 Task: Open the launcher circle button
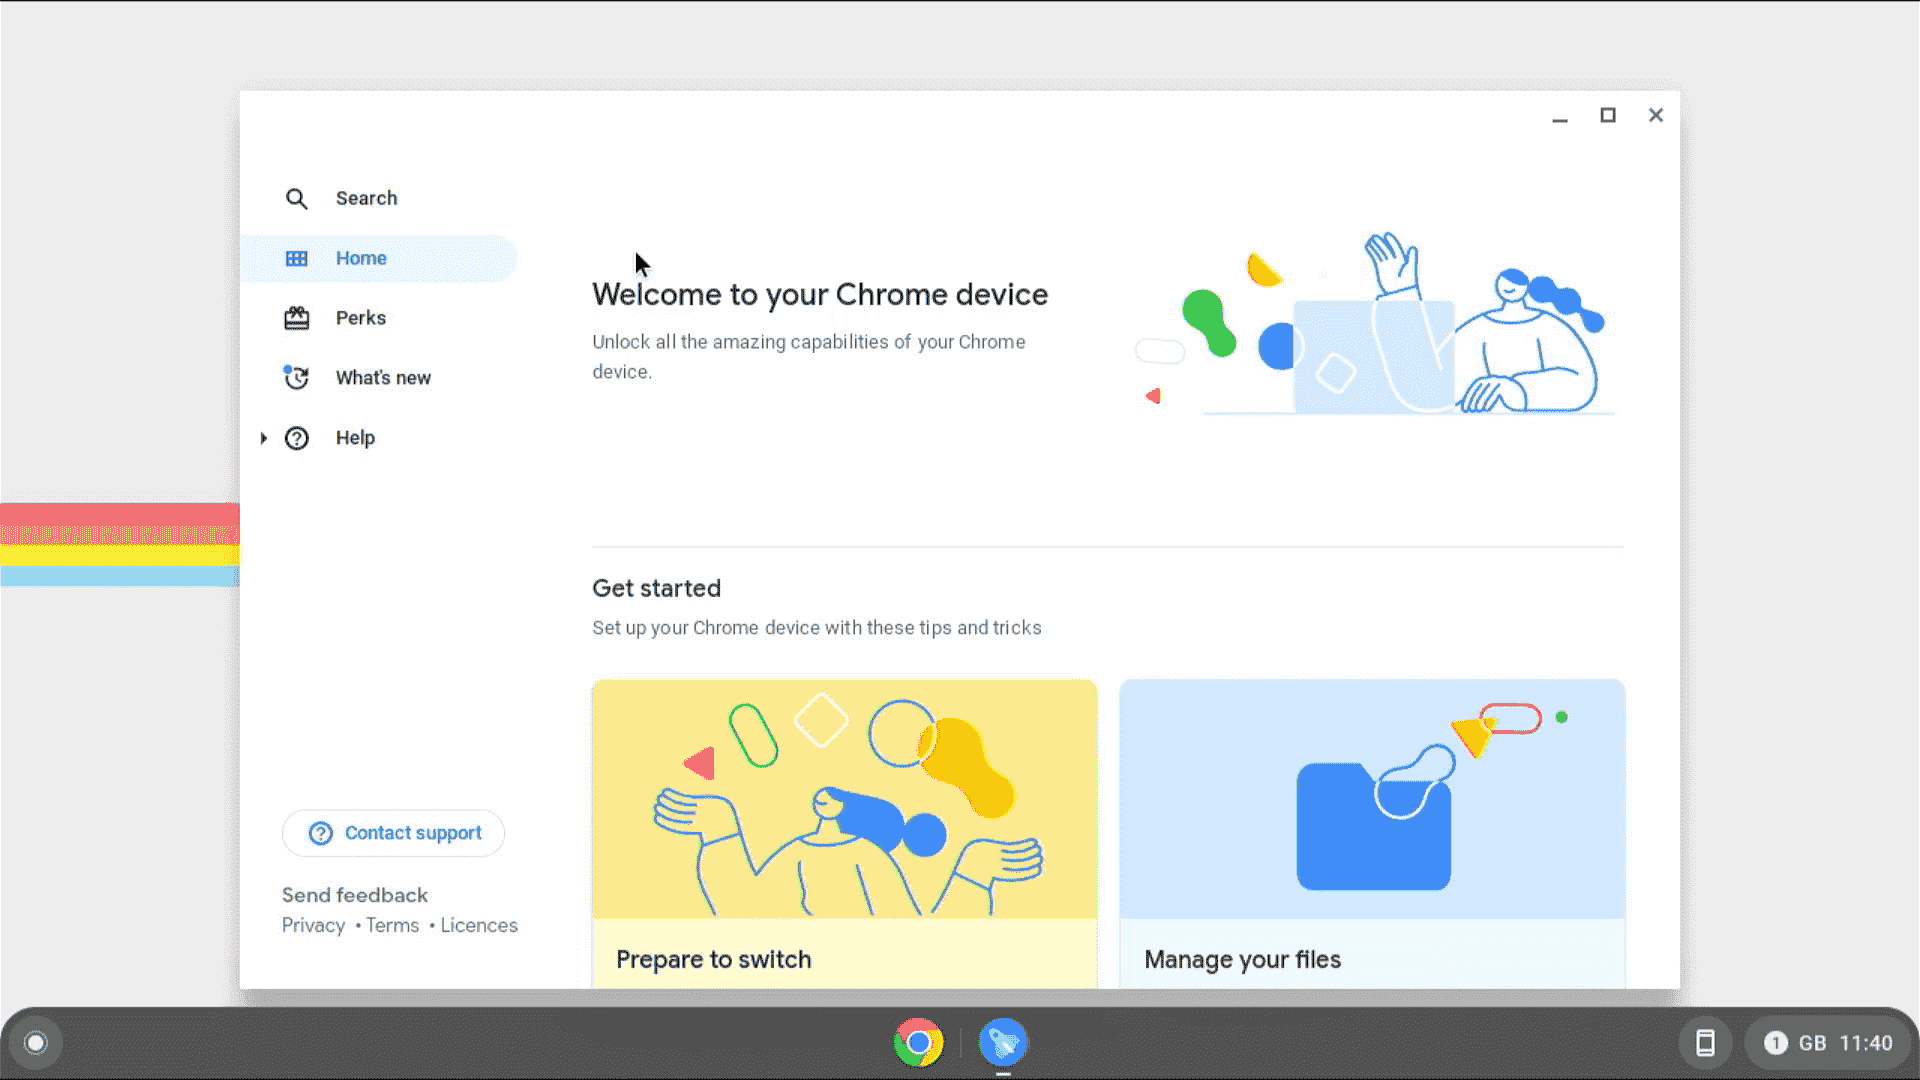pyautogui.click(x=35, y=1043)
